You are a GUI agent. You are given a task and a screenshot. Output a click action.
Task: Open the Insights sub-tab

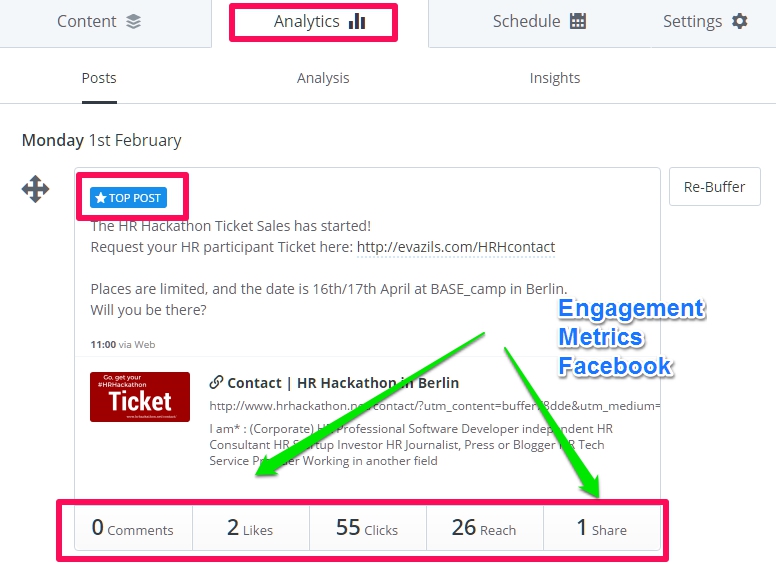(x=554, y=78)
